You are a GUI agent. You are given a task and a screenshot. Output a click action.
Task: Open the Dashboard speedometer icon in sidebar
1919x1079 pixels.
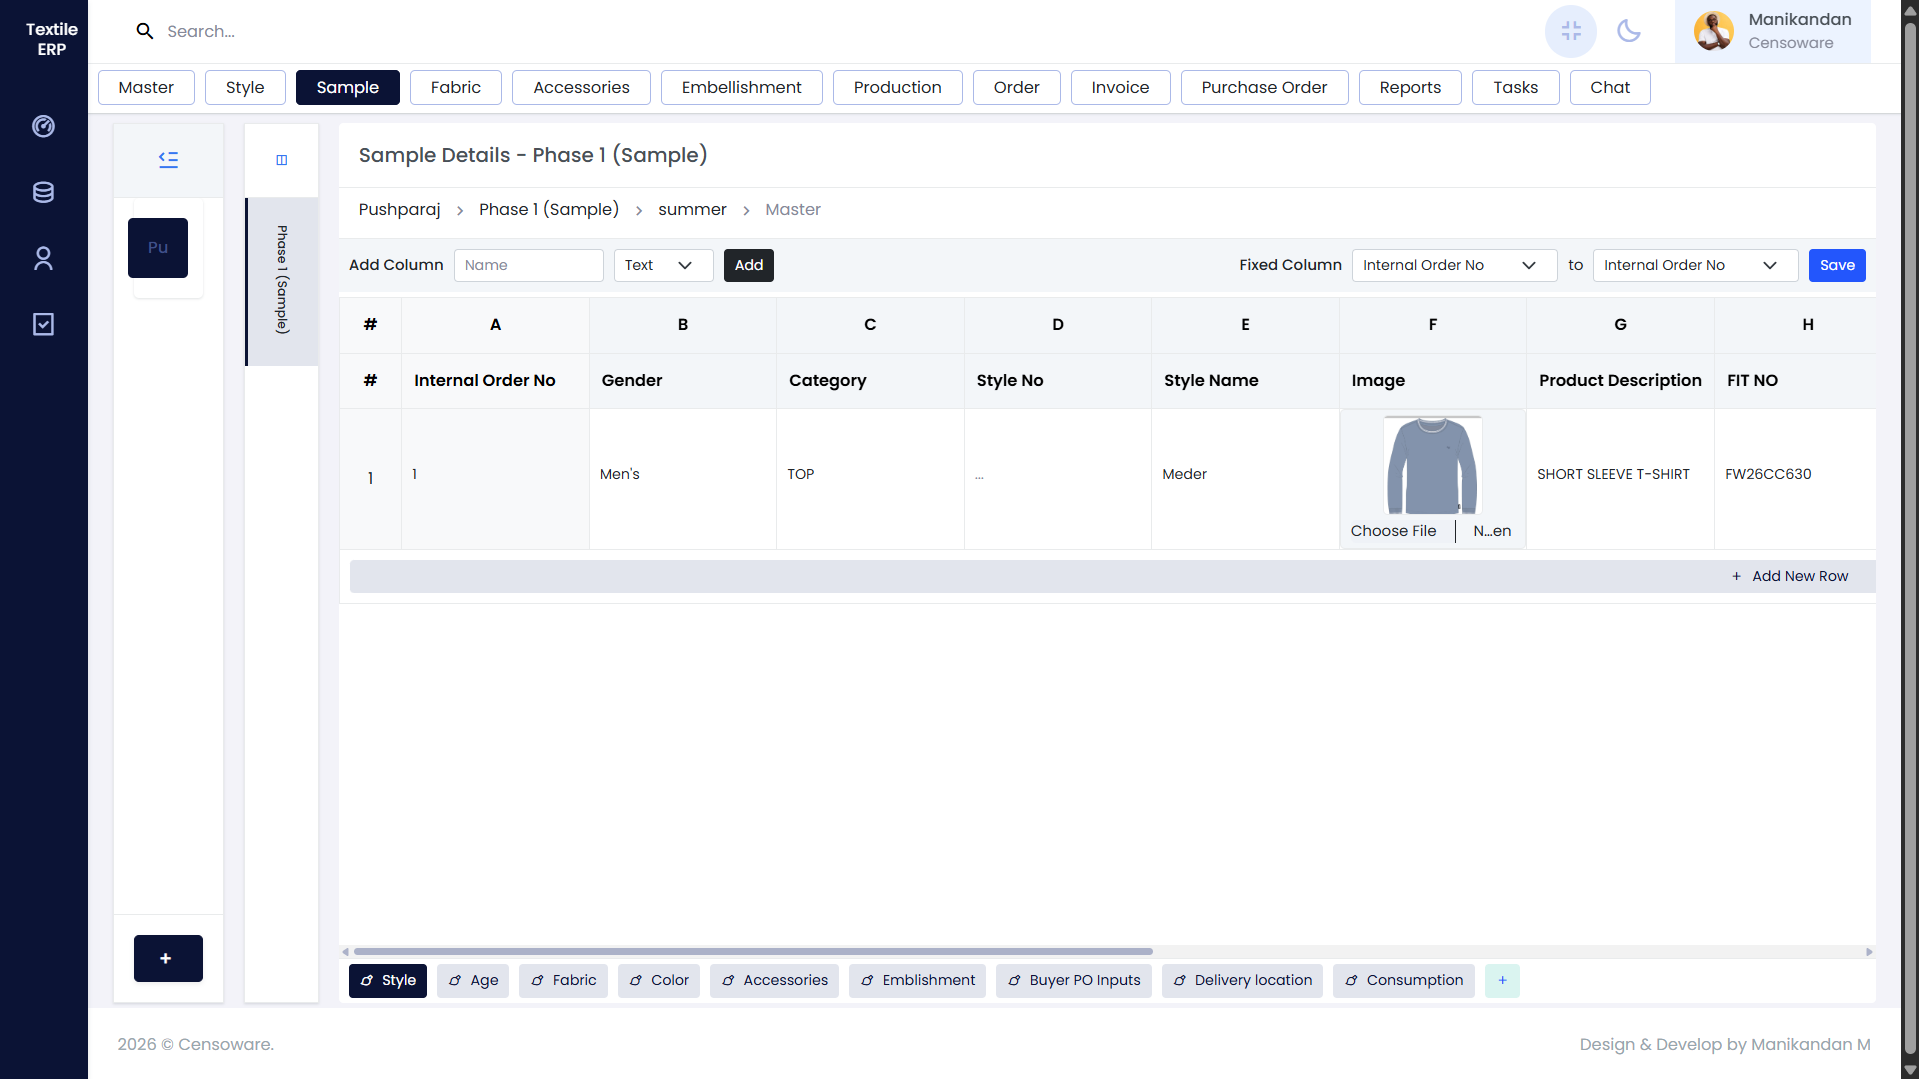pyautogui.click(x=43, y=126)
